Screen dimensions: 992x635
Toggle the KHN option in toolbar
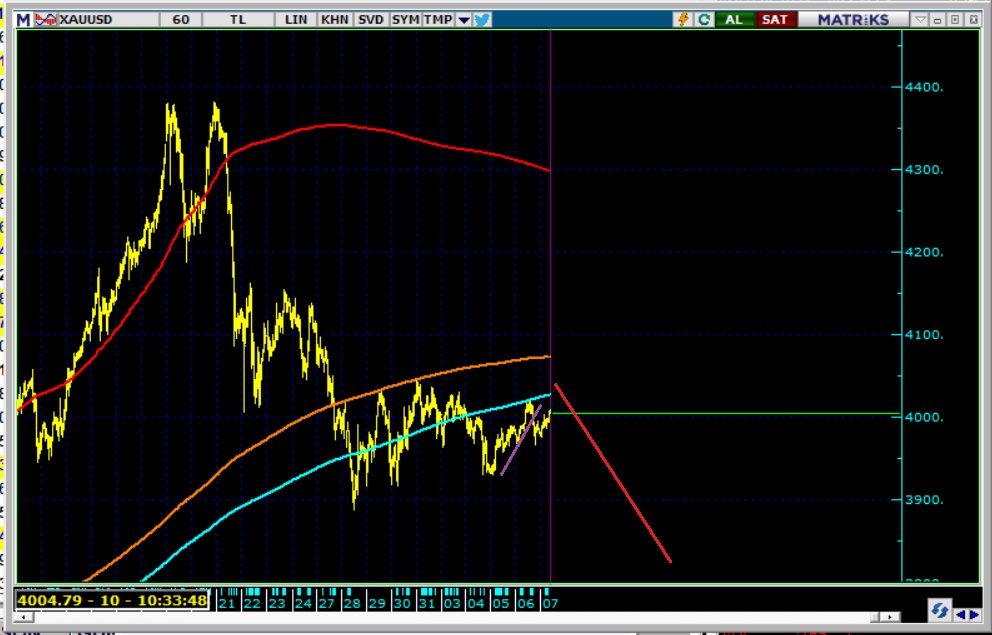(x=334, y=19)
